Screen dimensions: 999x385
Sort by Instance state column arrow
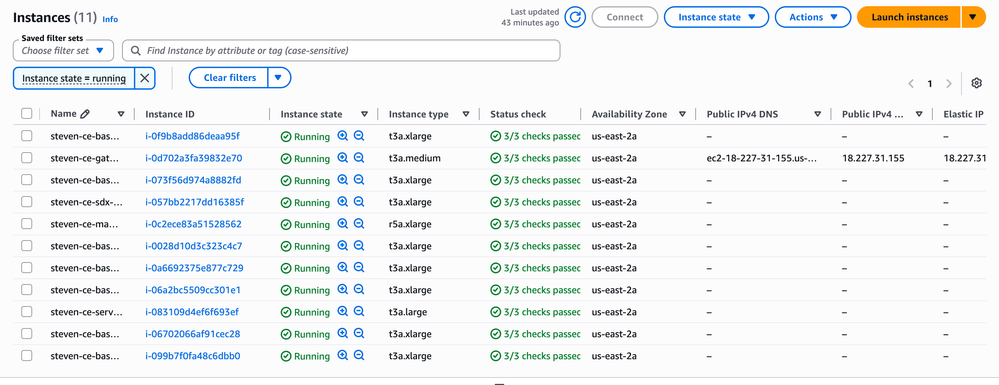coord(364,115)
